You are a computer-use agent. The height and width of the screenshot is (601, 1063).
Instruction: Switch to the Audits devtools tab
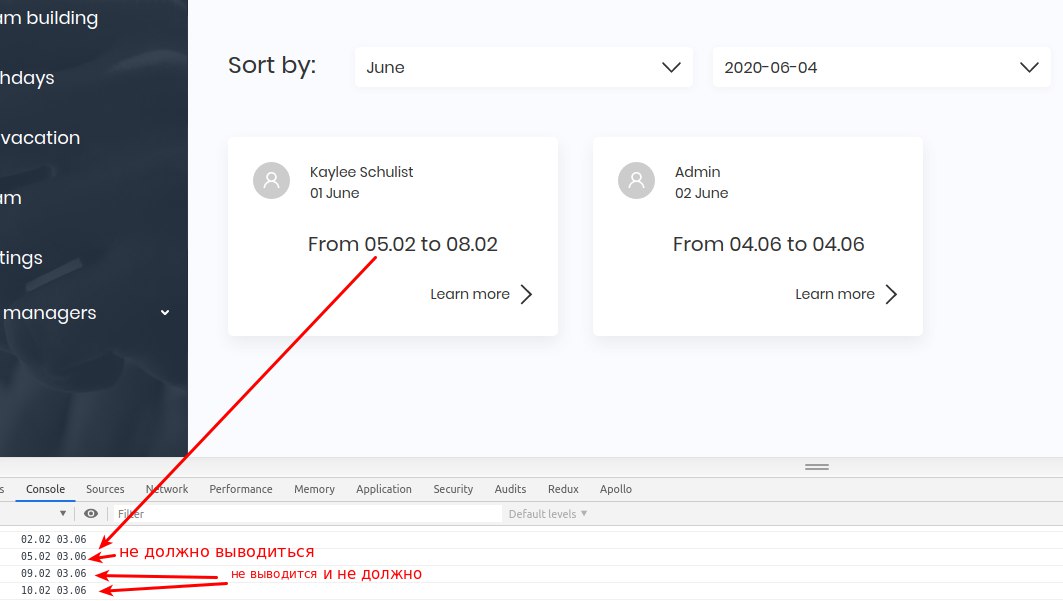point(510,489)
